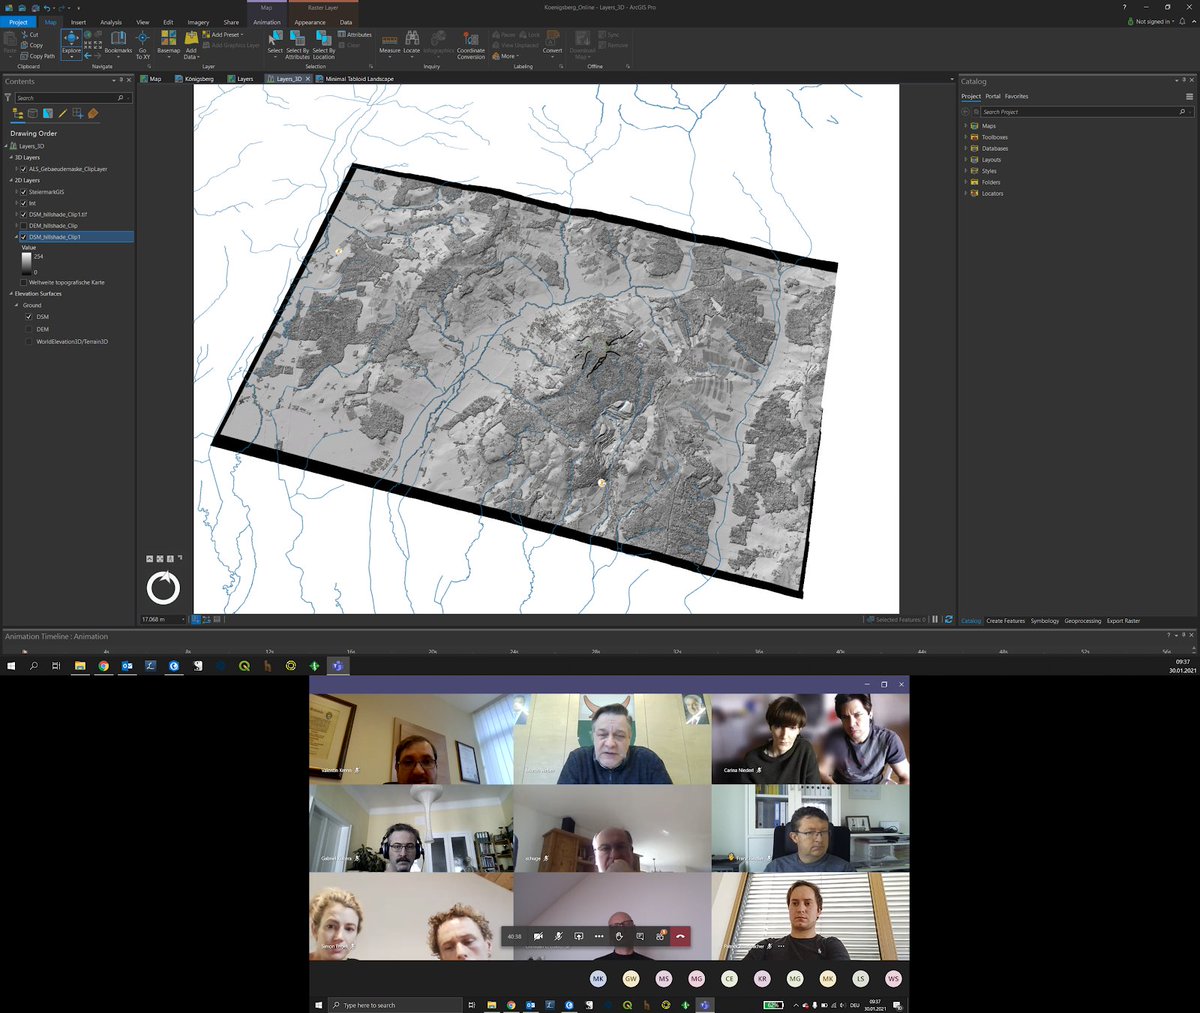Click the Go To XY tool
This screenshot has width=1200, height=1013.
(x=143, y=45)
